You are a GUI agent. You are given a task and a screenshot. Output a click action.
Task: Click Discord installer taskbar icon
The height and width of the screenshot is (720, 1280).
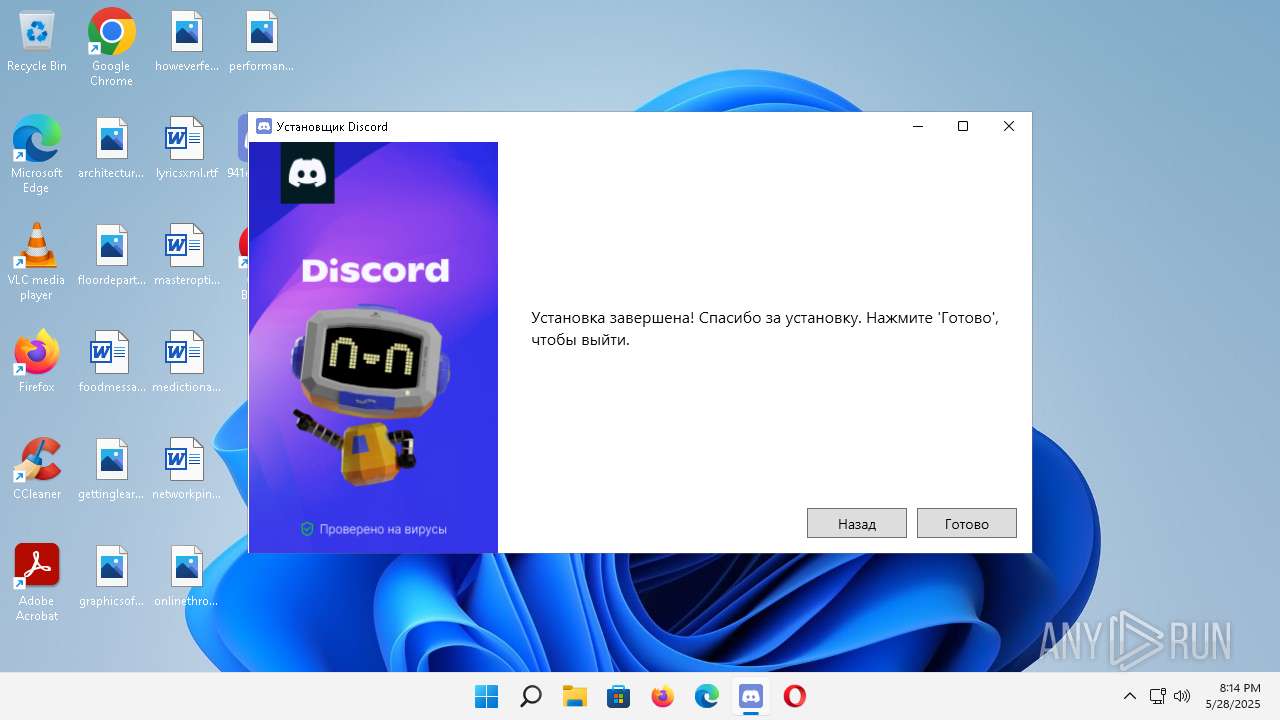[x=751, y=696]
